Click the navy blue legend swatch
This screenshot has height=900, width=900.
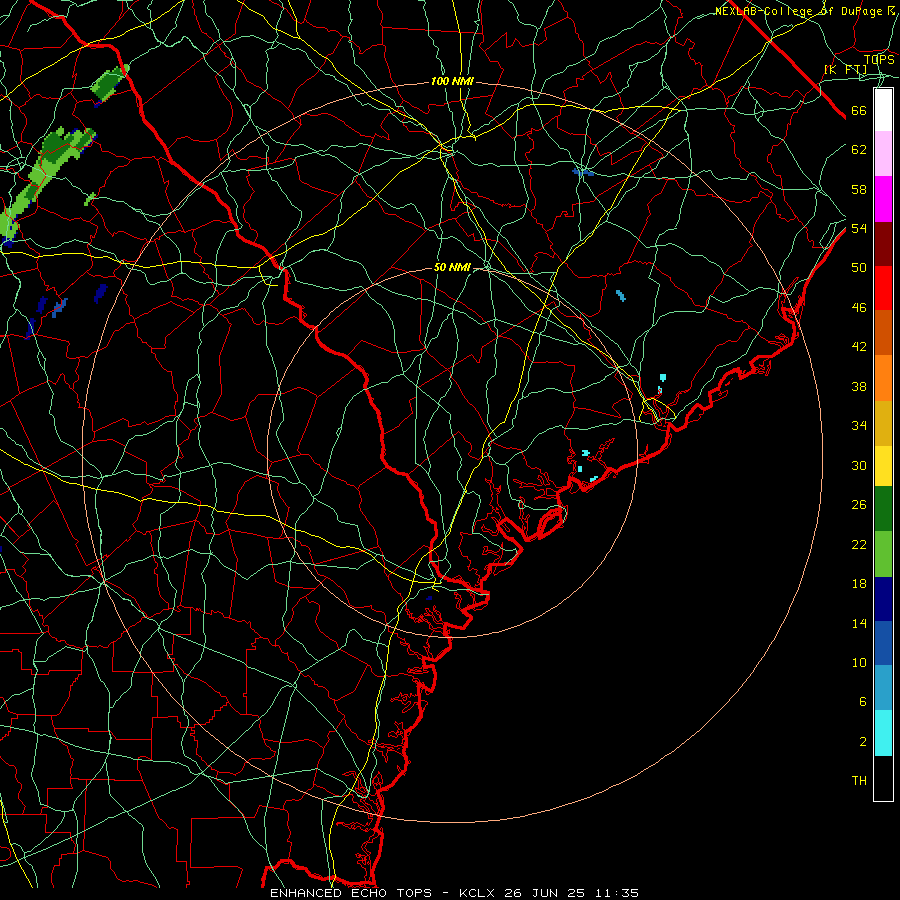(x=883, y=599)
